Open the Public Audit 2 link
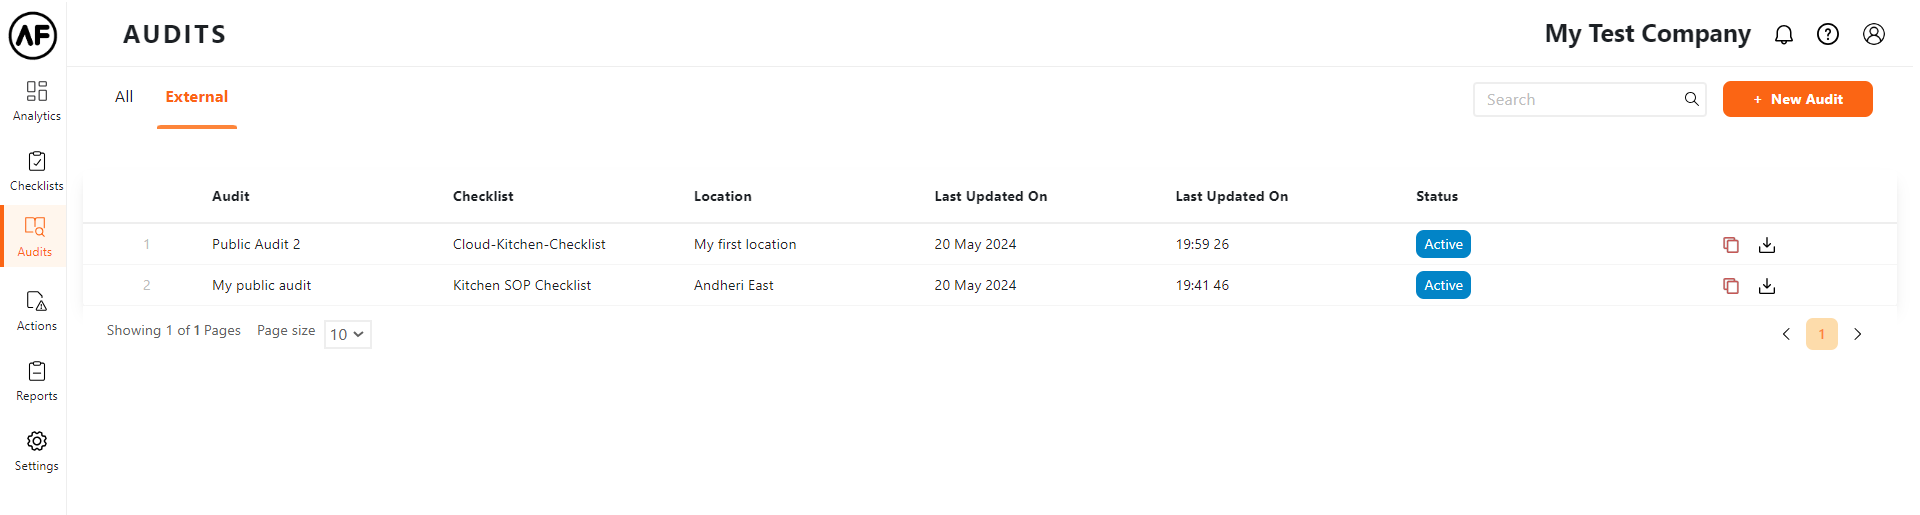This screenshot has height=515, width=1920. pos(256,244)
